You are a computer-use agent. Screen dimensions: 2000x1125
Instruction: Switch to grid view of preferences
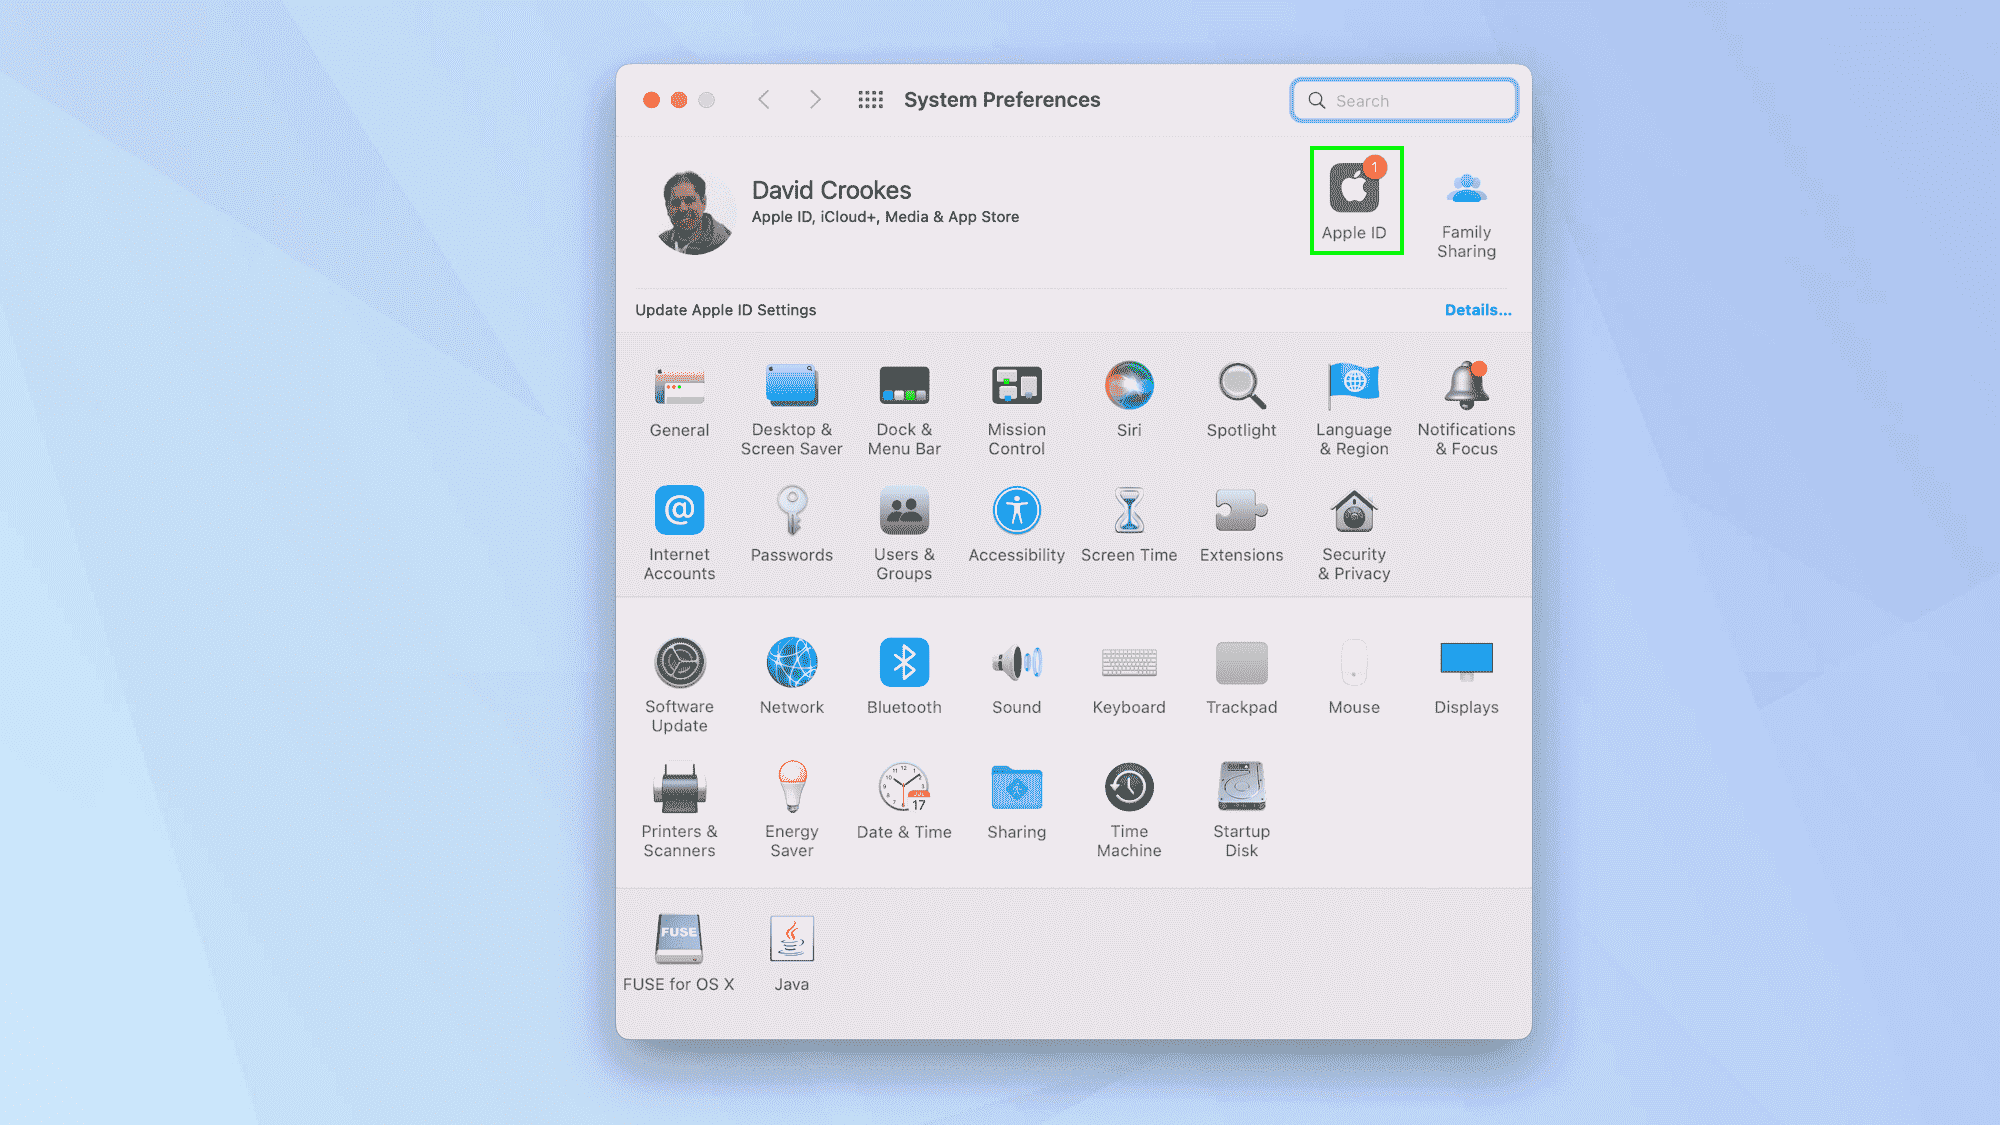[870, 99]
